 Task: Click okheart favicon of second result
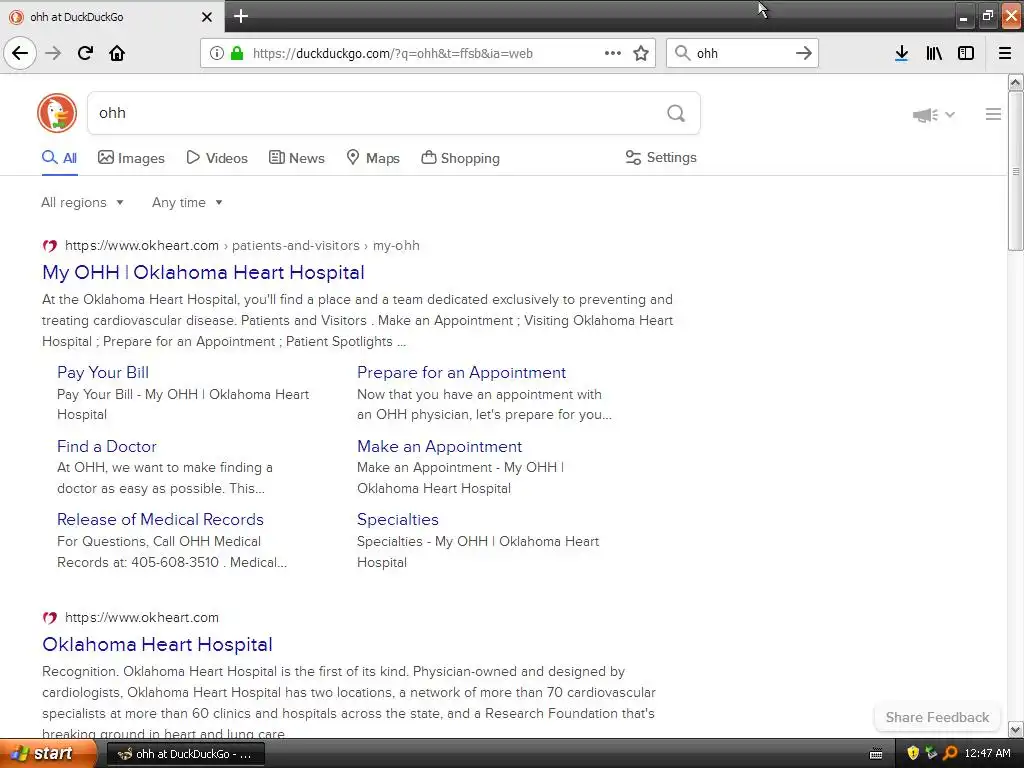[50, 617]
